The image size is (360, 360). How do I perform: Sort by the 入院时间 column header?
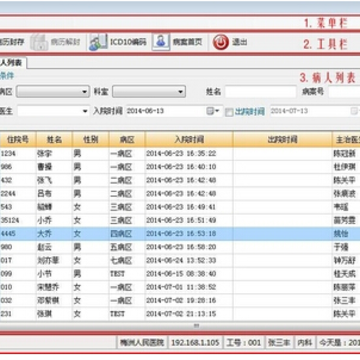pyautogui.click(x=189, y=140)
